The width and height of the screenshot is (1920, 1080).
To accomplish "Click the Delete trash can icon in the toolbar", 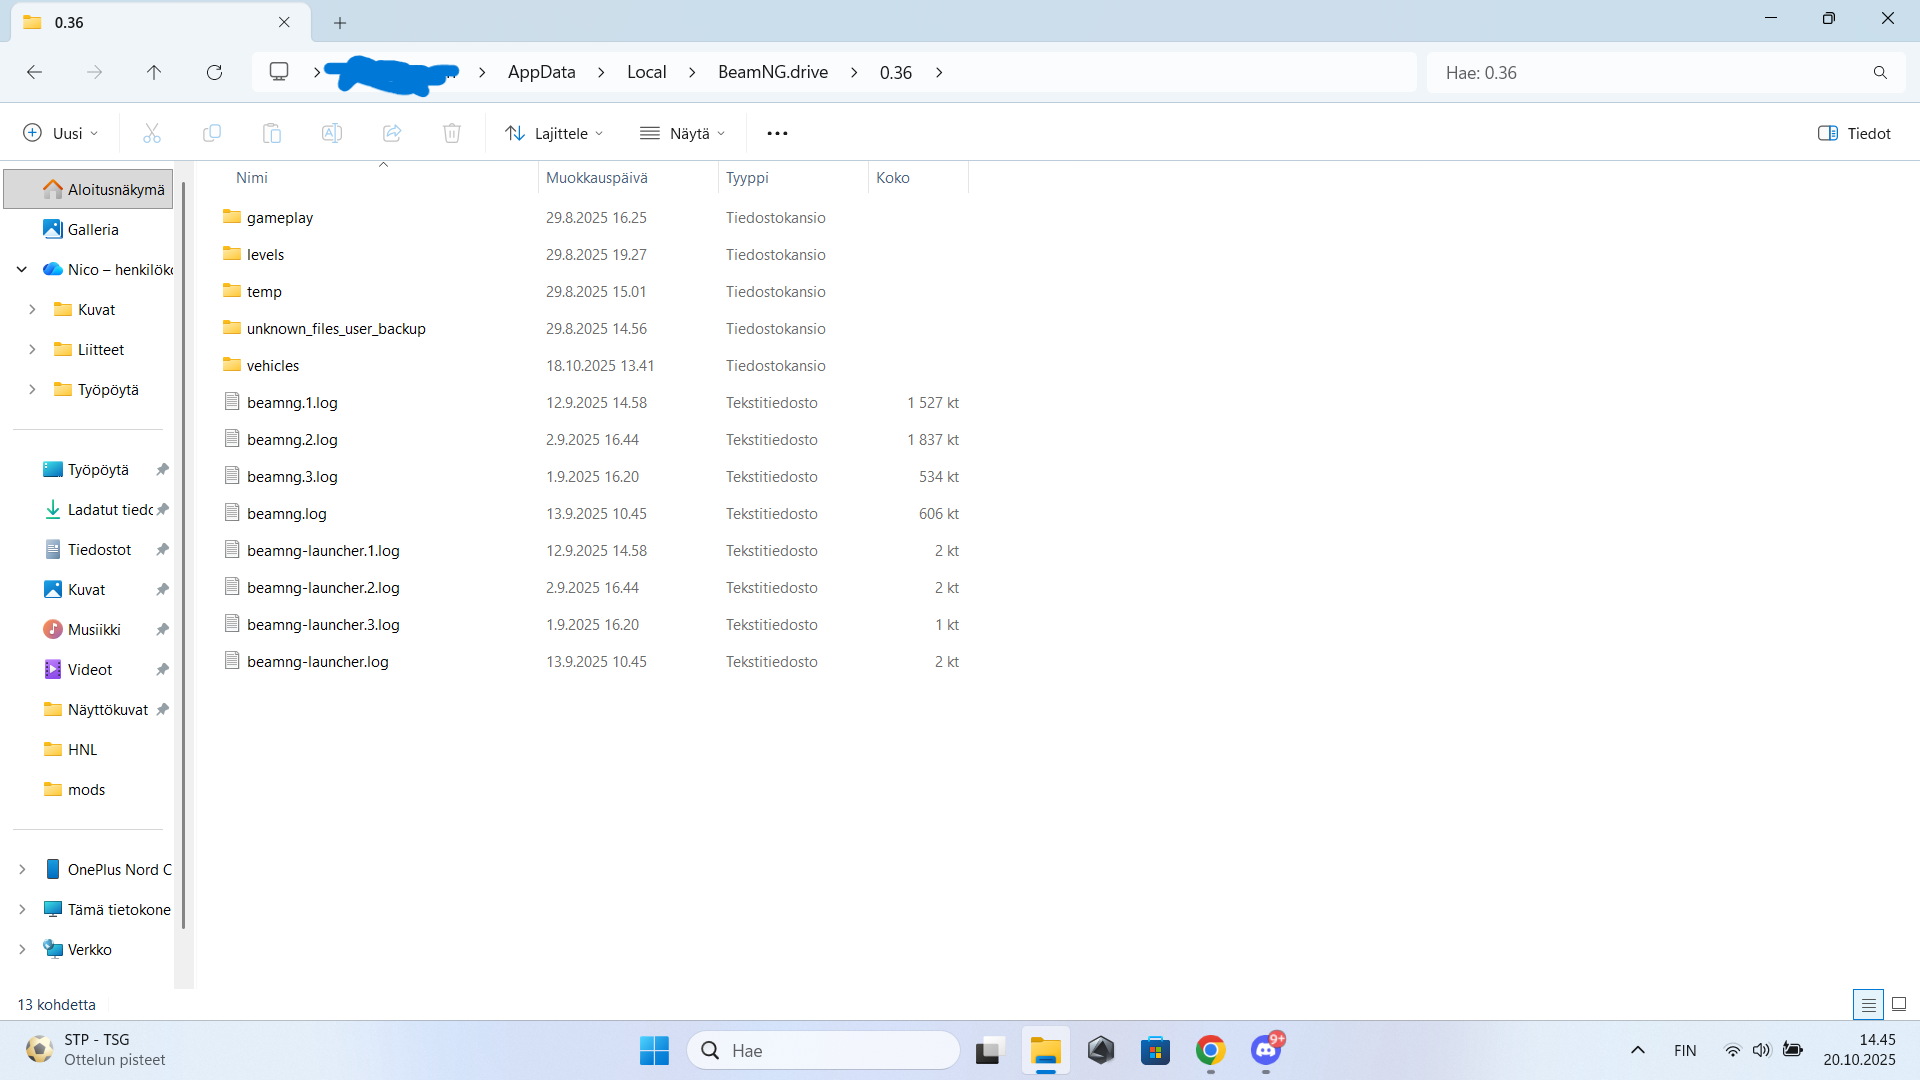I will click(x=452, y=133).
